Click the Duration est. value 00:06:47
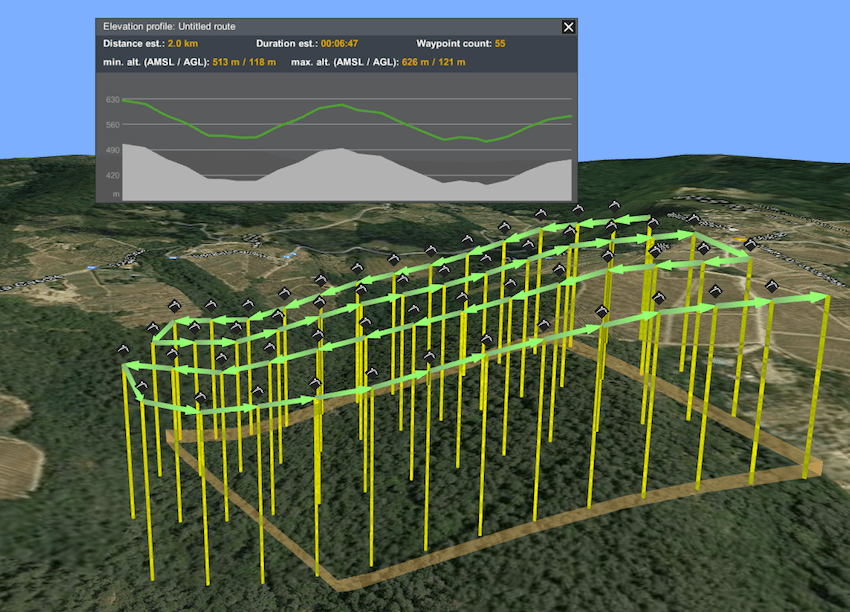Image resolution: width=850 pixels, height=612 pixels. (x=340, y=43)
